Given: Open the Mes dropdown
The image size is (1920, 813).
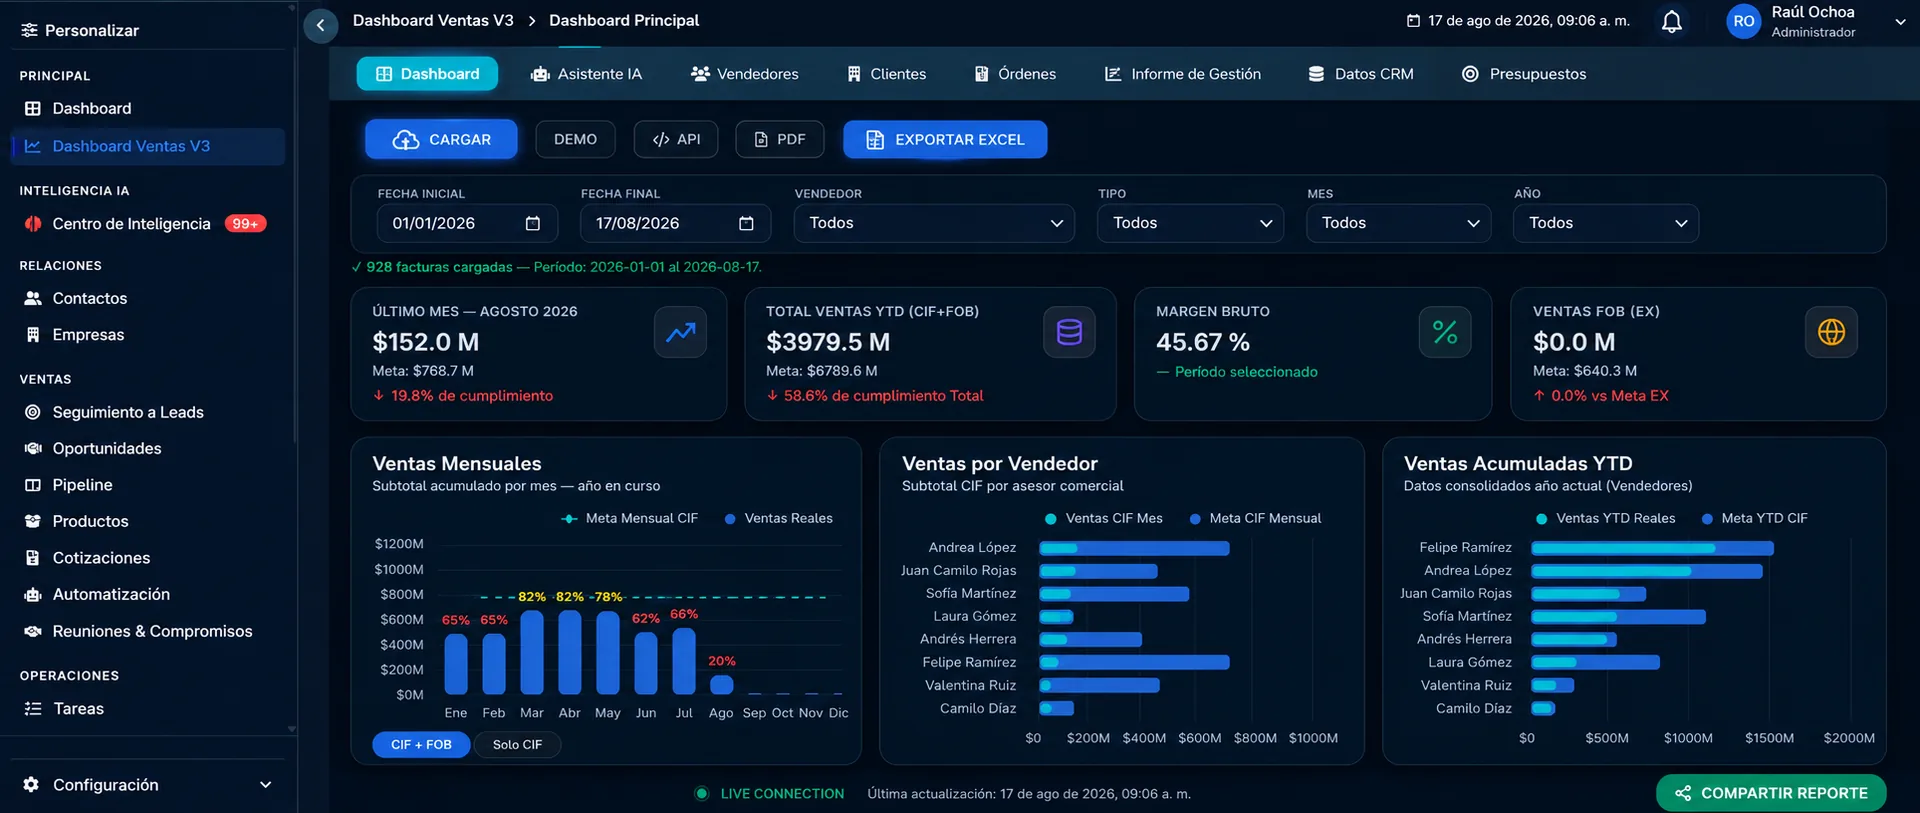Looking at the screenshot, I should (x=1399, y=223).
